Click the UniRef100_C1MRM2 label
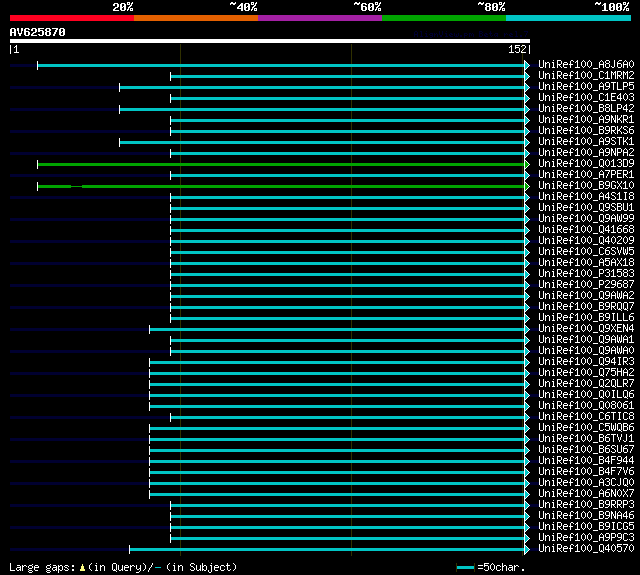Screen dimensions: 640x575 coord(586,75)
